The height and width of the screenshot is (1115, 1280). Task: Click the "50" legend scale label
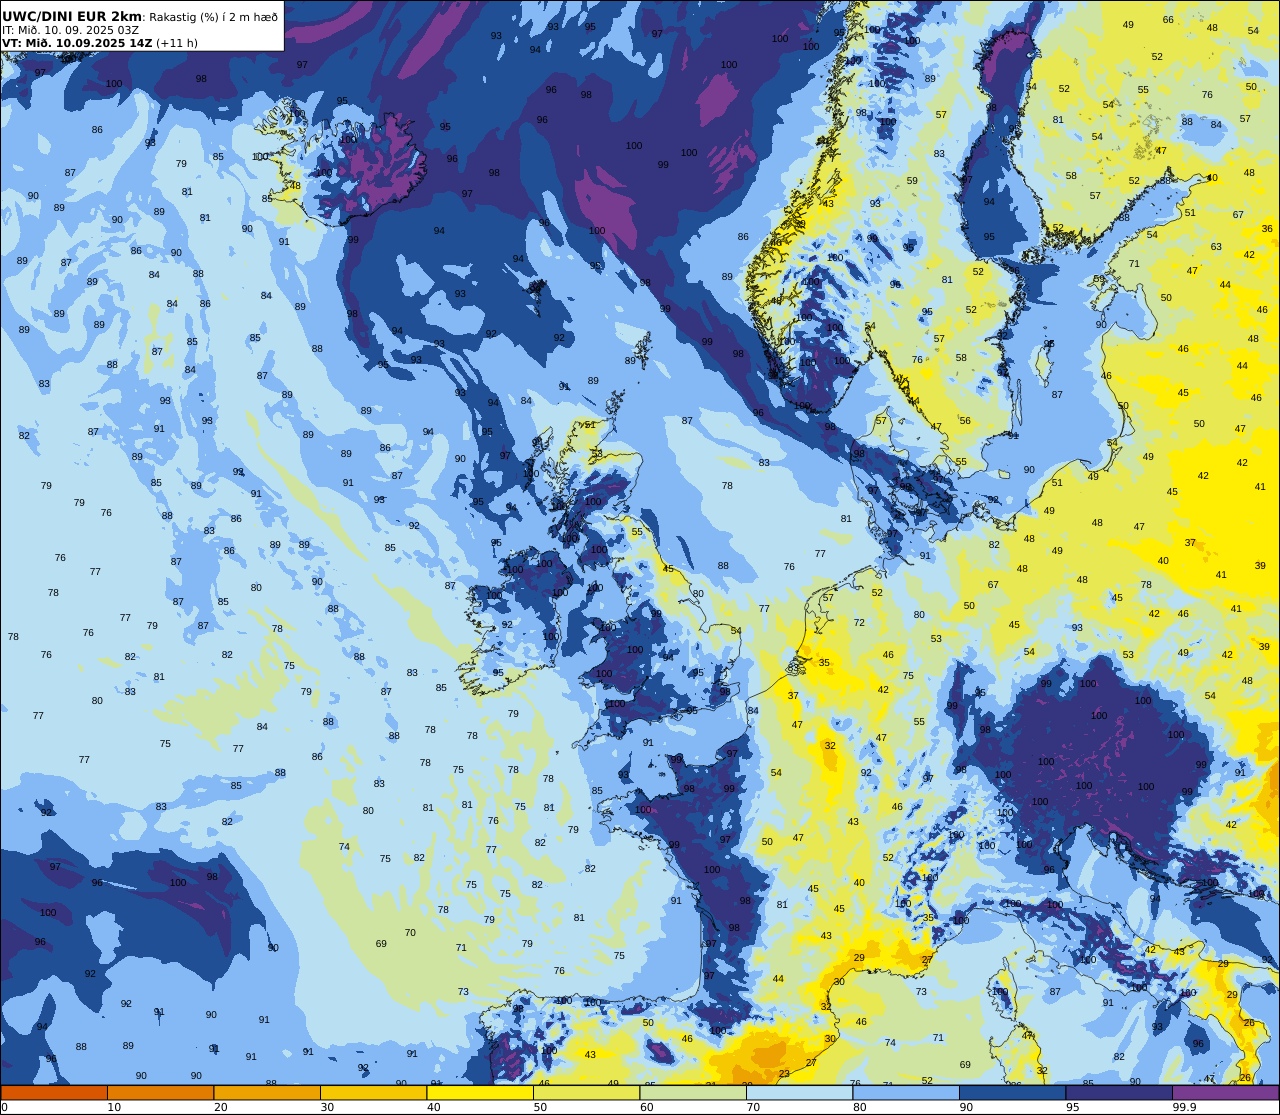tap(540, 1107)
